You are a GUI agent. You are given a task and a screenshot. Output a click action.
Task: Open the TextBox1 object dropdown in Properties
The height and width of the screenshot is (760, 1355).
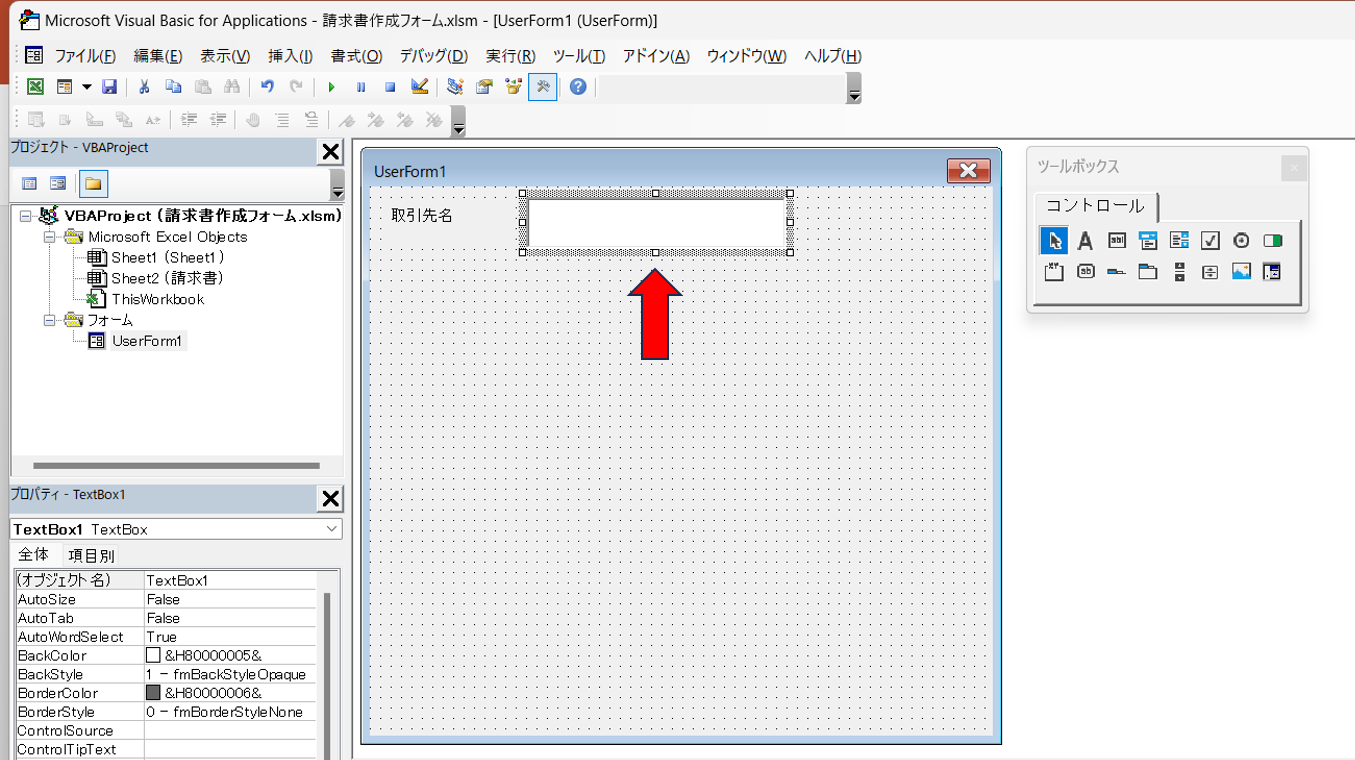click(x=331, y=529)
